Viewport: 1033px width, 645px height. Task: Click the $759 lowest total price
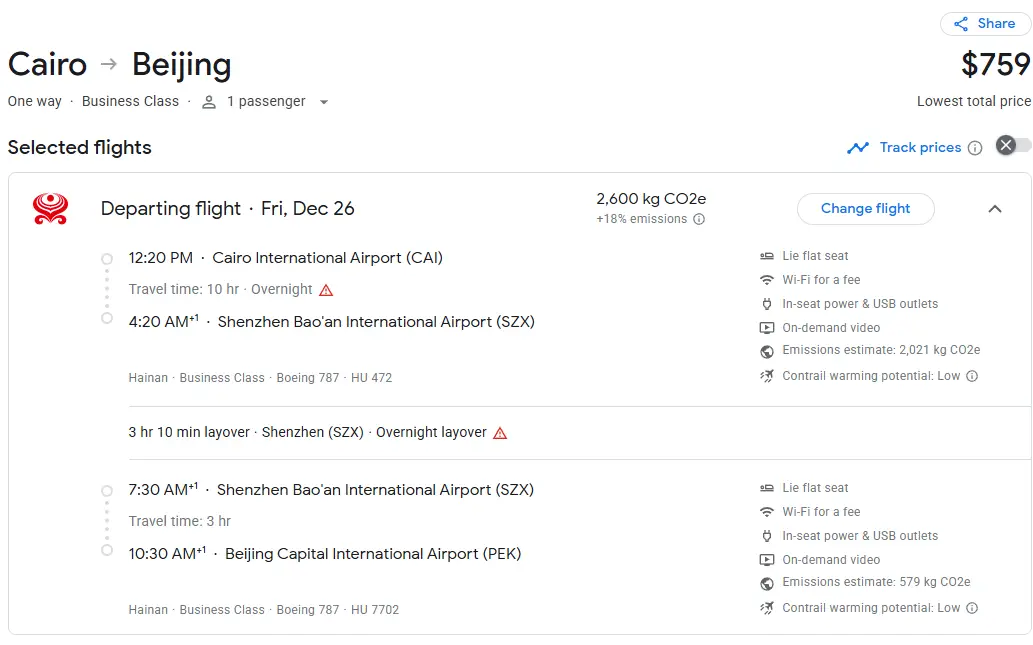pos(995,65)
